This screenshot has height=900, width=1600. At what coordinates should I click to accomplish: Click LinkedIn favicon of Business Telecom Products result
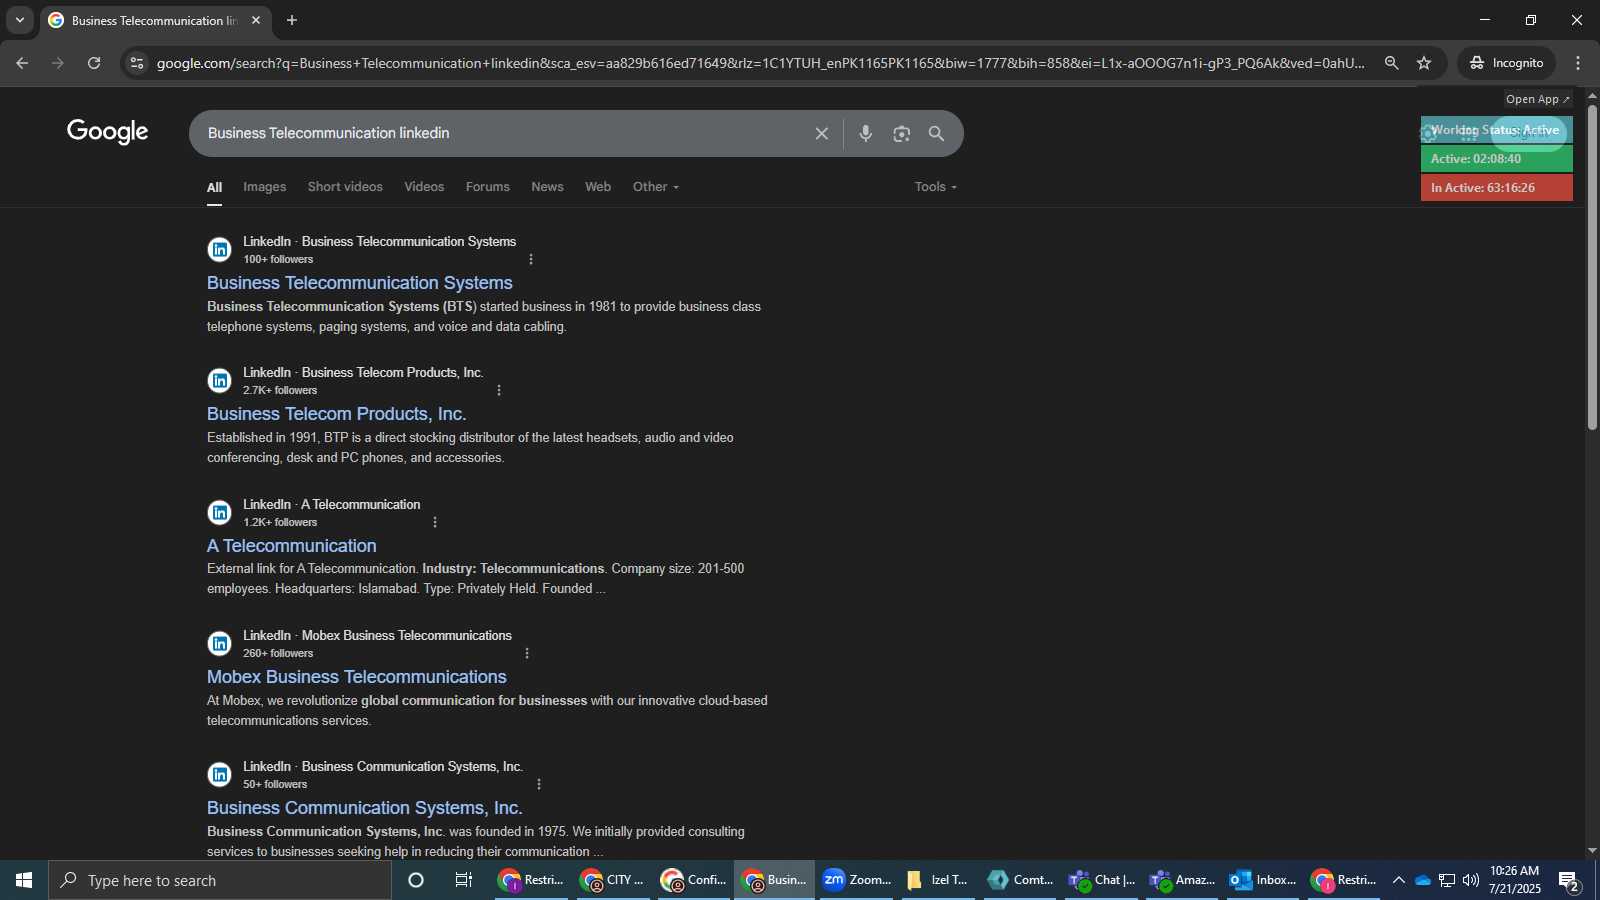point(219,381)
